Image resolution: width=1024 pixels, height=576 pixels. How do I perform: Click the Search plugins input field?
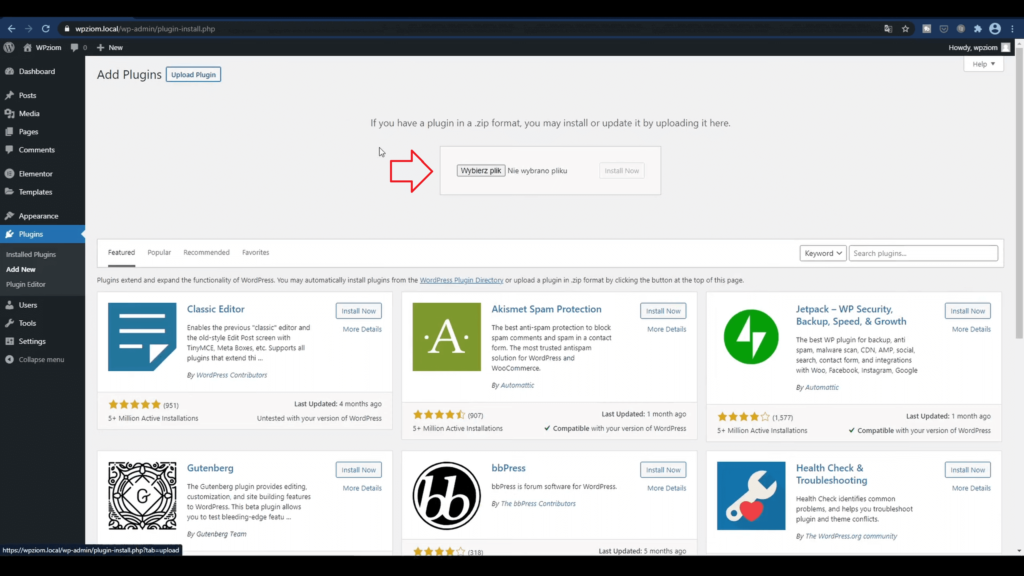(x=923, y=253)
